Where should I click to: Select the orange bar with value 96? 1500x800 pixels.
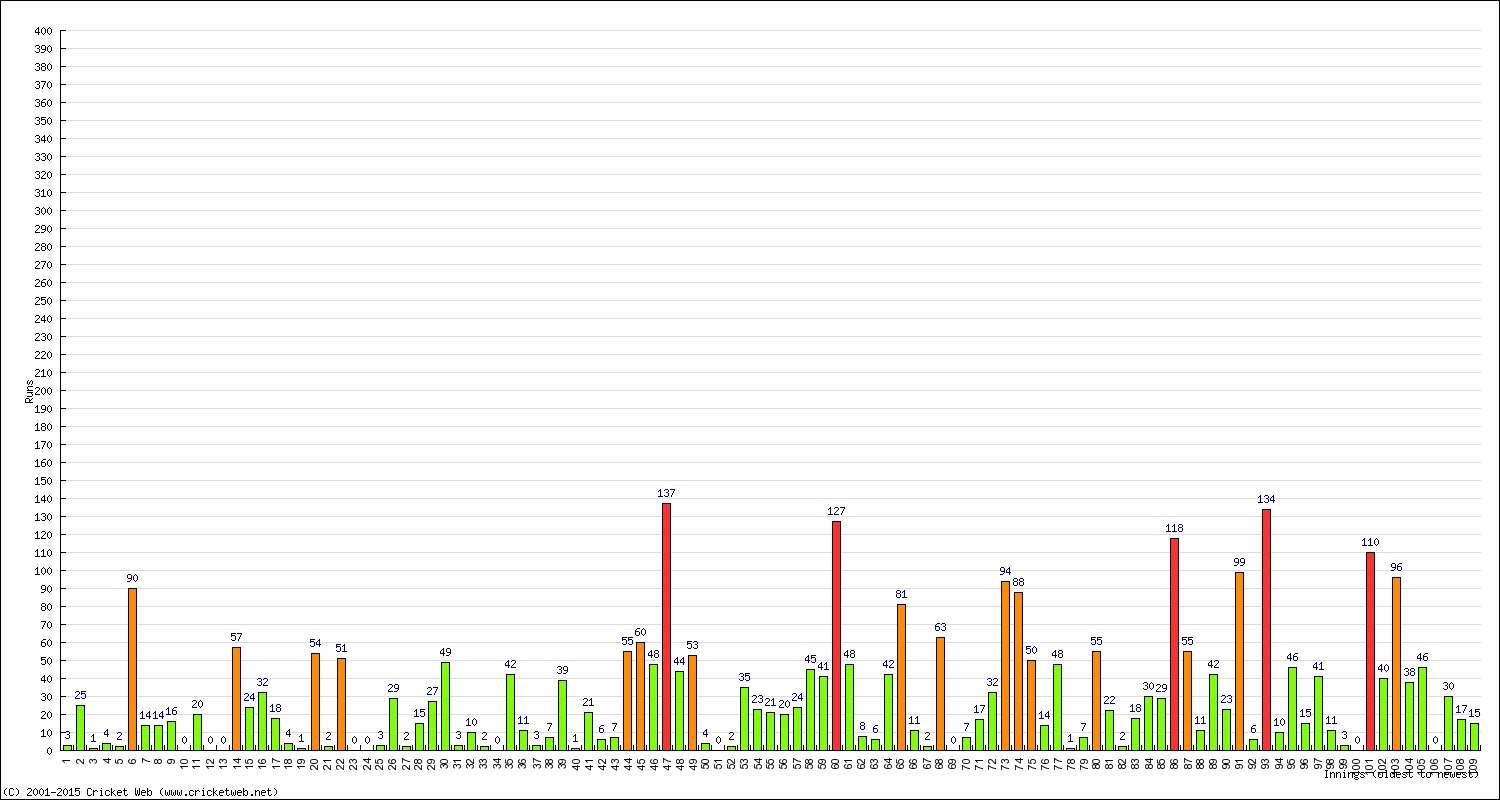pos(1396,663)
